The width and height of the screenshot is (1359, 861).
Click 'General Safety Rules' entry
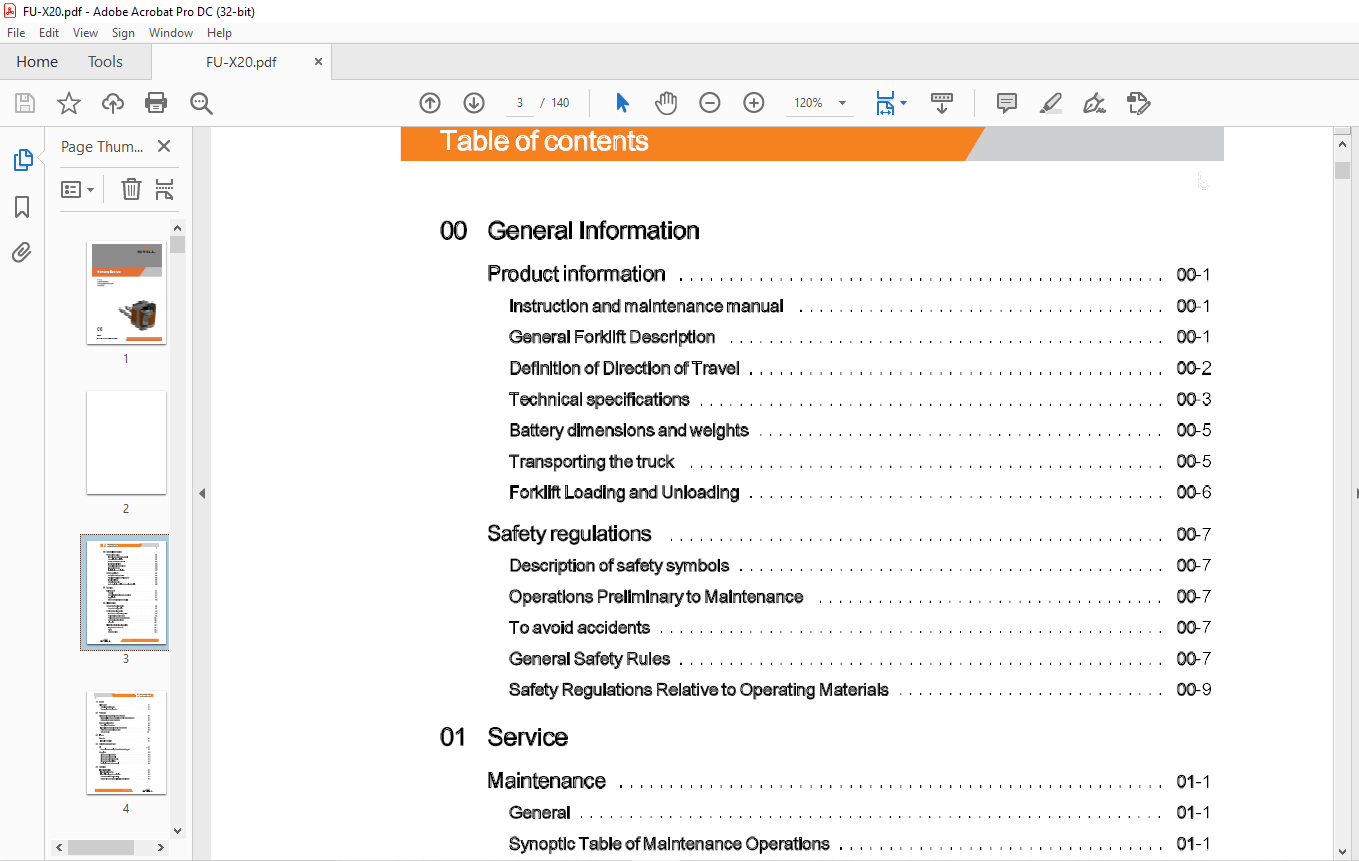589,659
